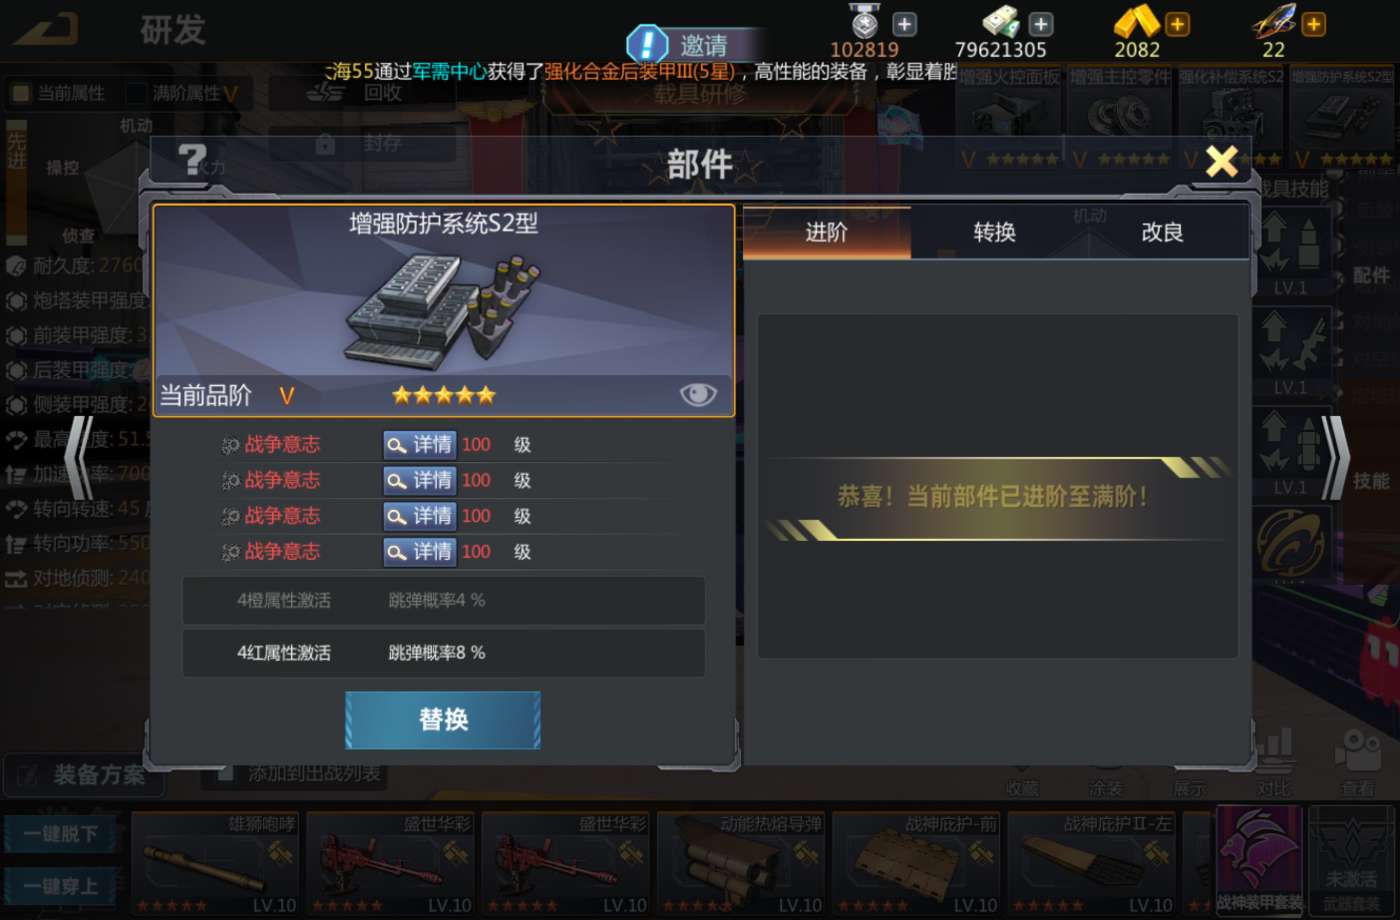Close the 部件 dialog with the X
Screen dimensions: 1400x920
pos(1222,161)
